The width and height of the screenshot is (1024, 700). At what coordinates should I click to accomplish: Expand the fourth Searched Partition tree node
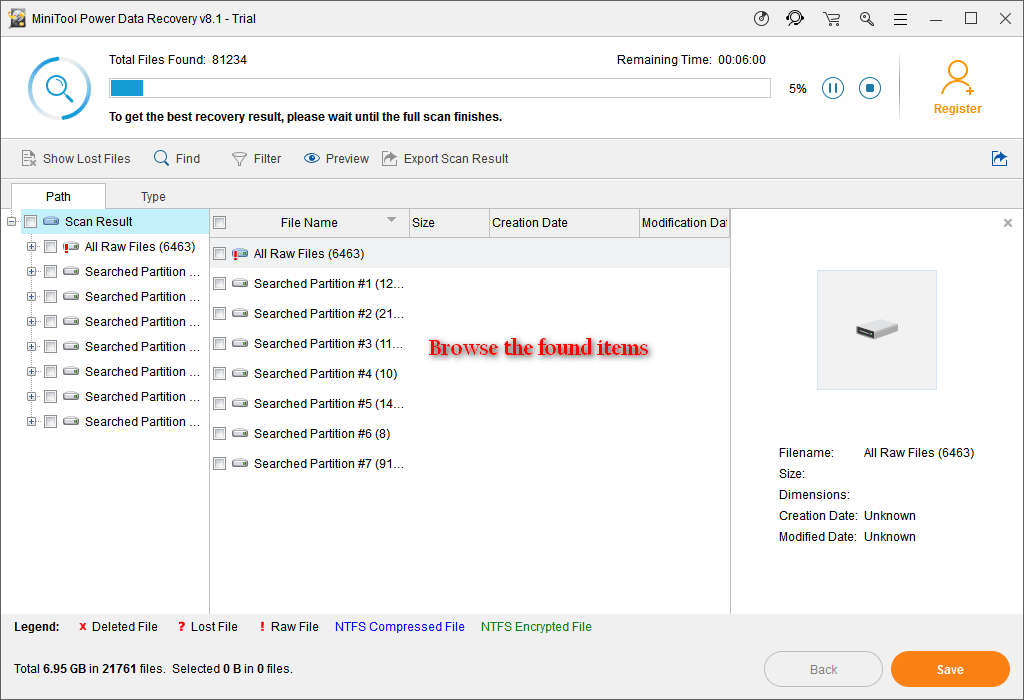(x=31, y=347)
